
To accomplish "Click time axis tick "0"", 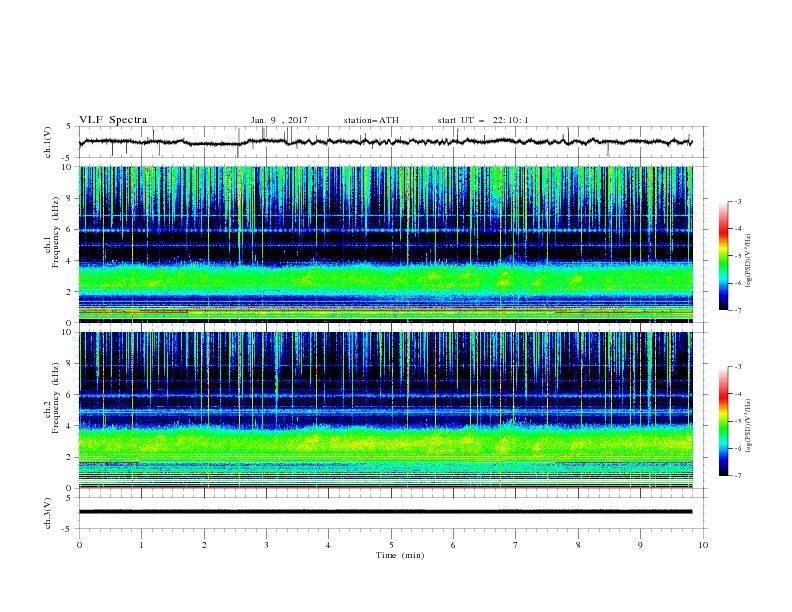I will click(79, 545).
